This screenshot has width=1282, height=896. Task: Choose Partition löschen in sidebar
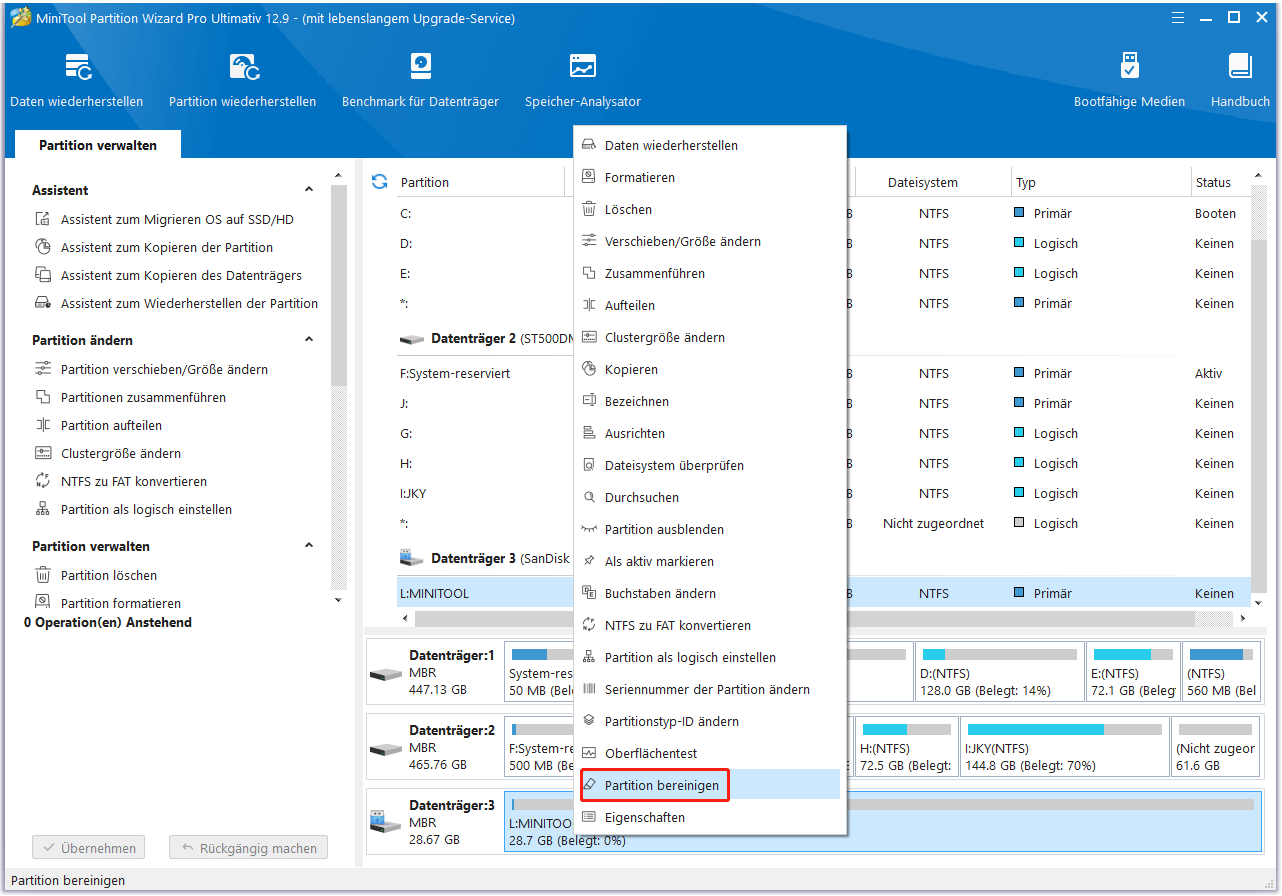[96, 575]
